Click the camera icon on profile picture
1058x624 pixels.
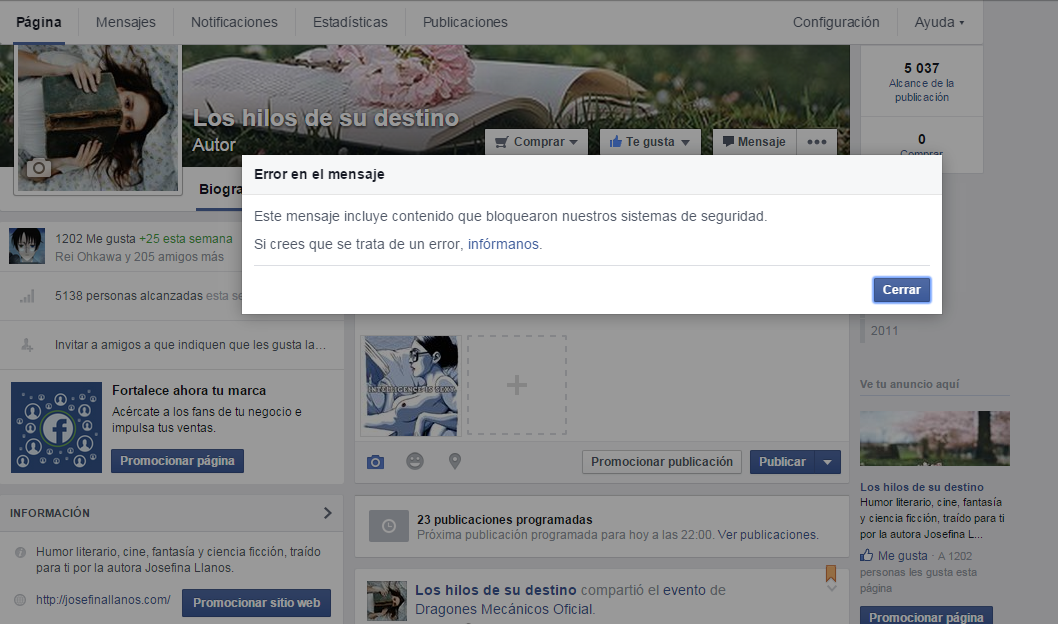coord(39,168)
